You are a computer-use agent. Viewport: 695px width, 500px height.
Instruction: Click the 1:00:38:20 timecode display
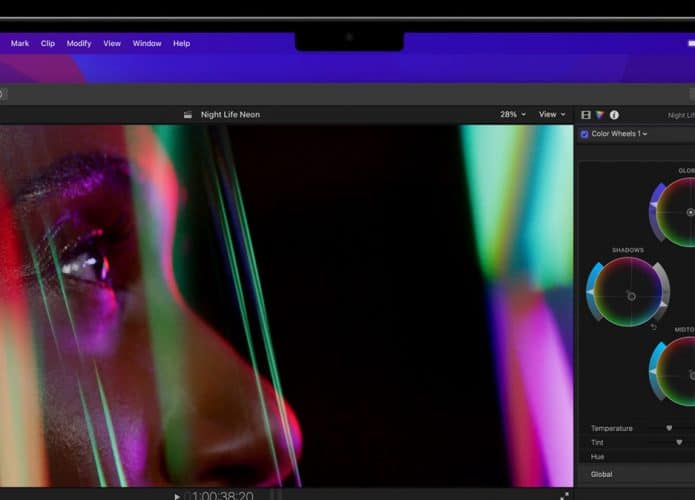pyautogui.click(x=223, y=495)
